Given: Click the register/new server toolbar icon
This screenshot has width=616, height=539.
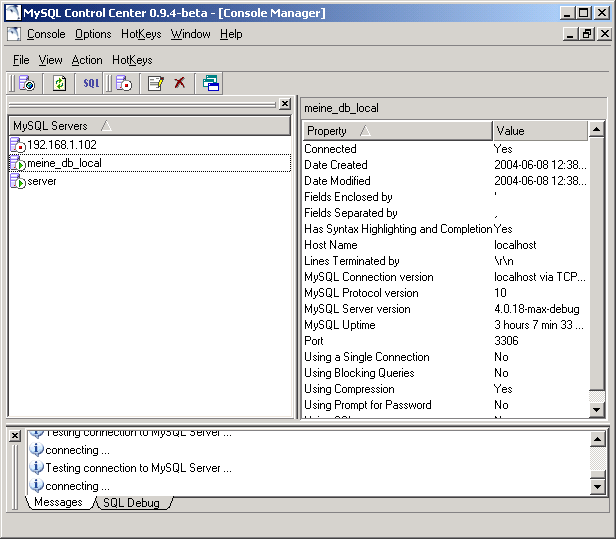Looking at the screenshot, I should tap(27, 83).
